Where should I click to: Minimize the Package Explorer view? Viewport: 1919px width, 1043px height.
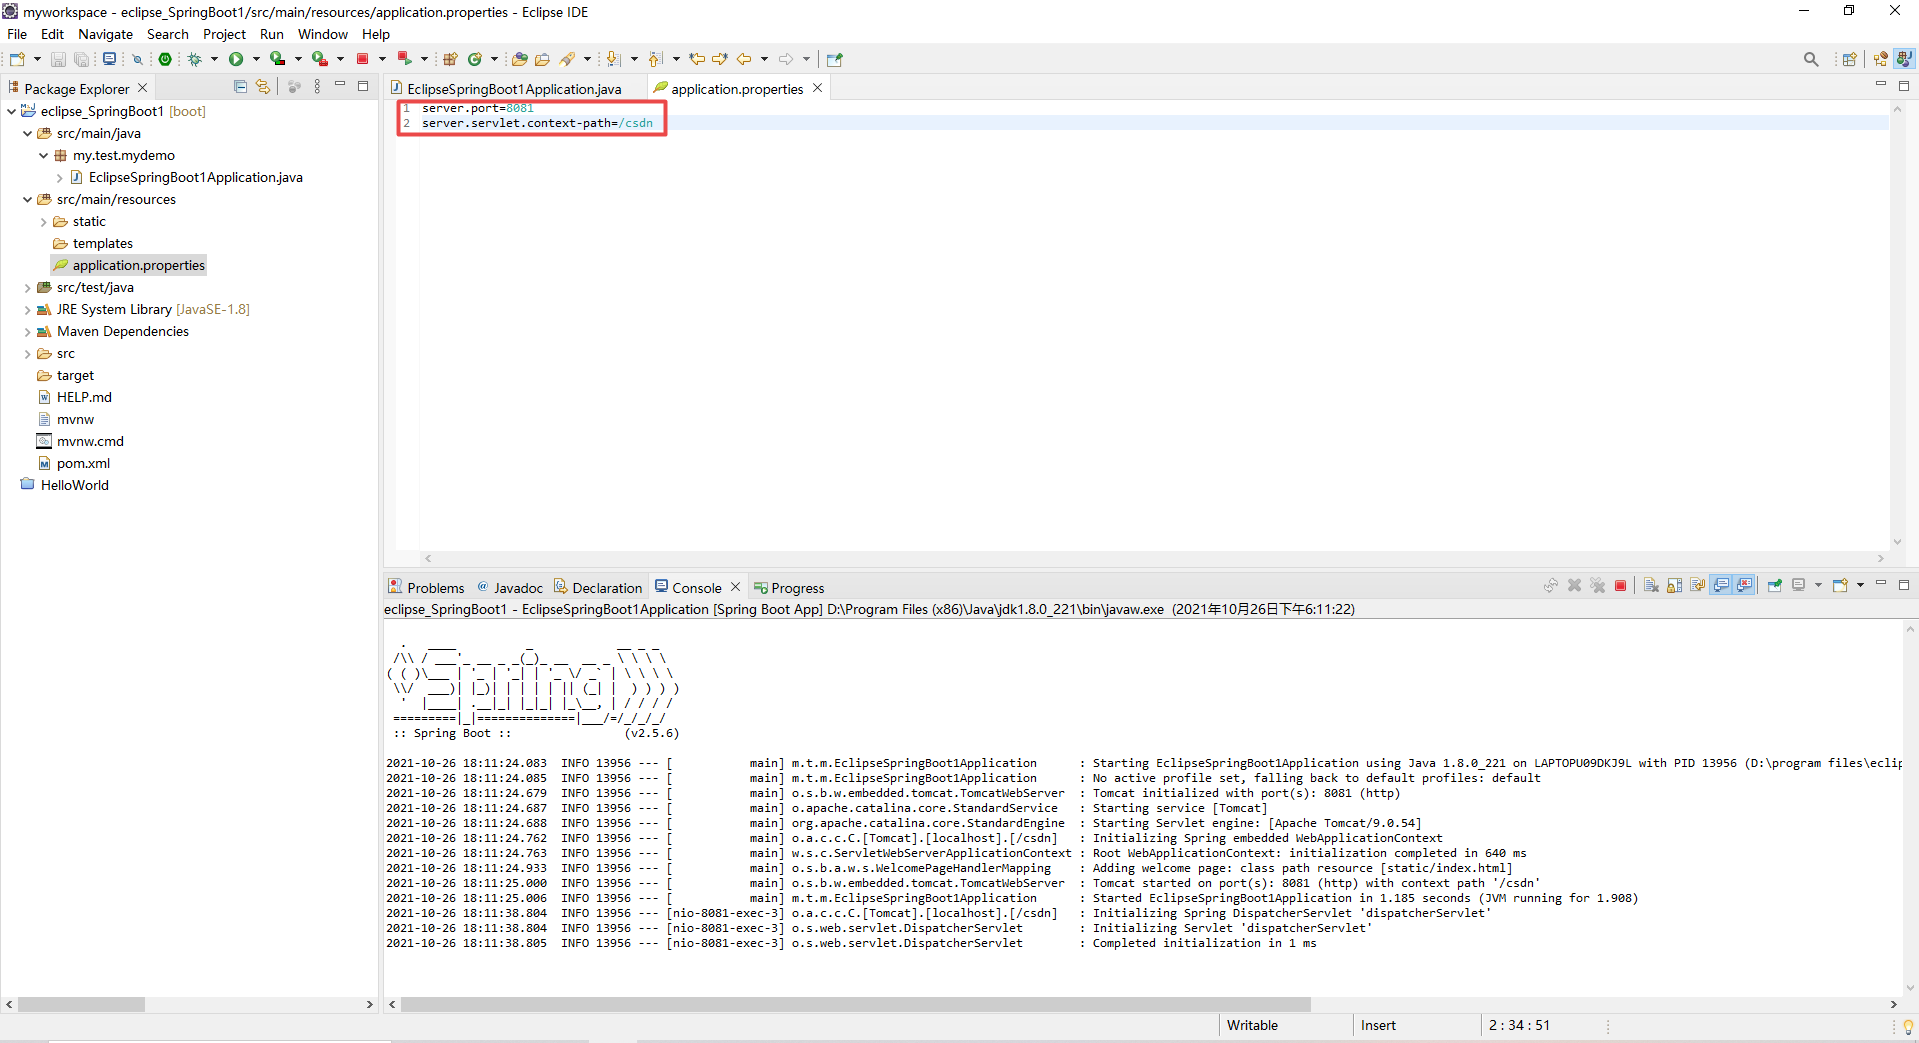340,86
